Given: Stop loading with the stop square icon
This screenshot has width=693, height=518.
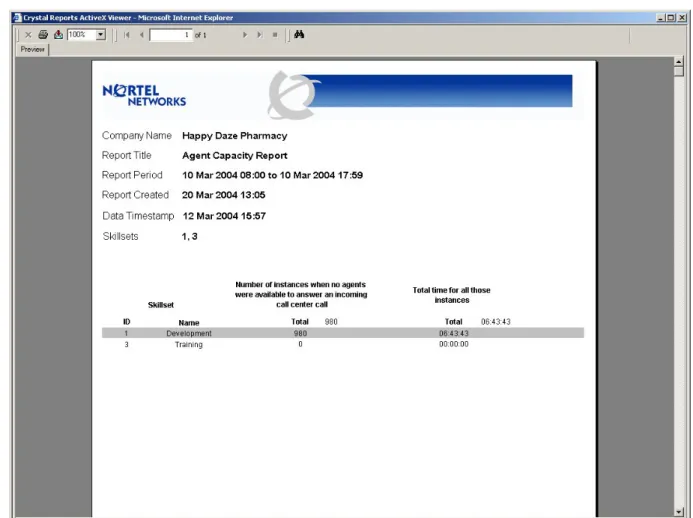Looking at the screenshot, I should coord(275,35).
